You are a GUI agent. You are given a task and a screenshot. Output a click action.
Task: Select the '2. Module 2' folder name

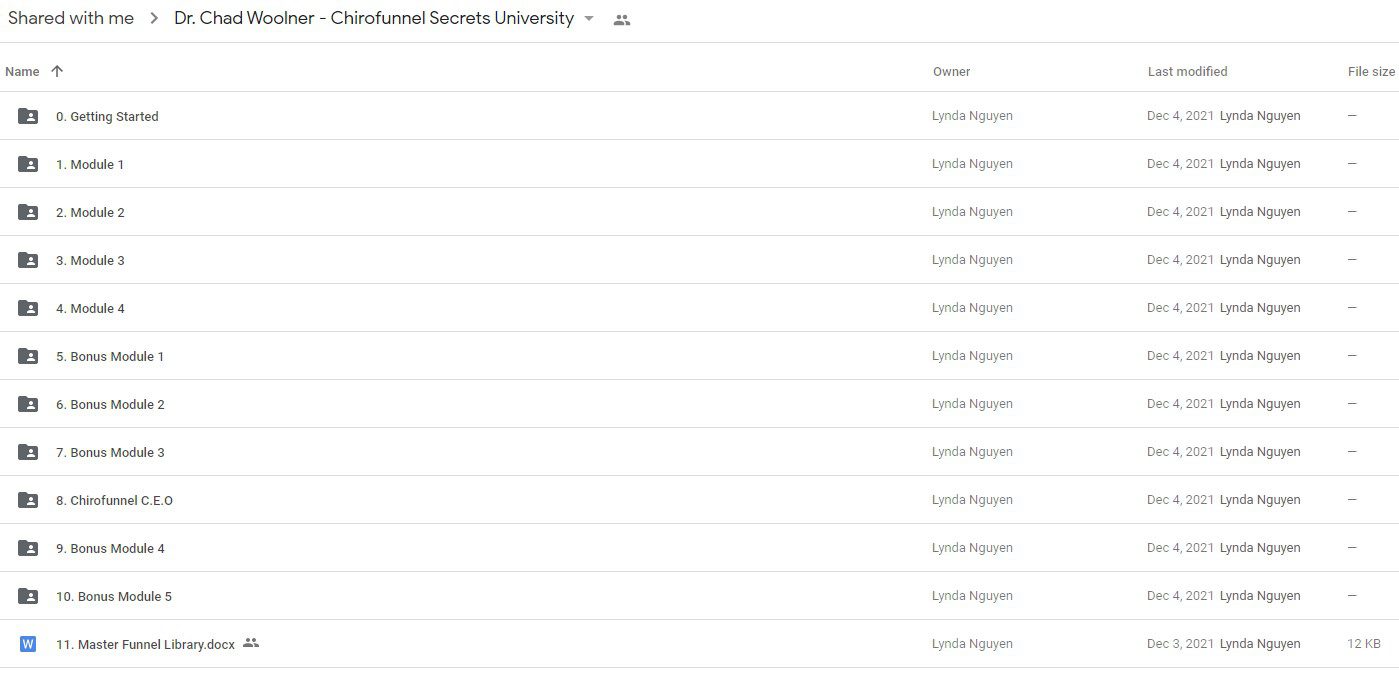click(x=90, y=212)
